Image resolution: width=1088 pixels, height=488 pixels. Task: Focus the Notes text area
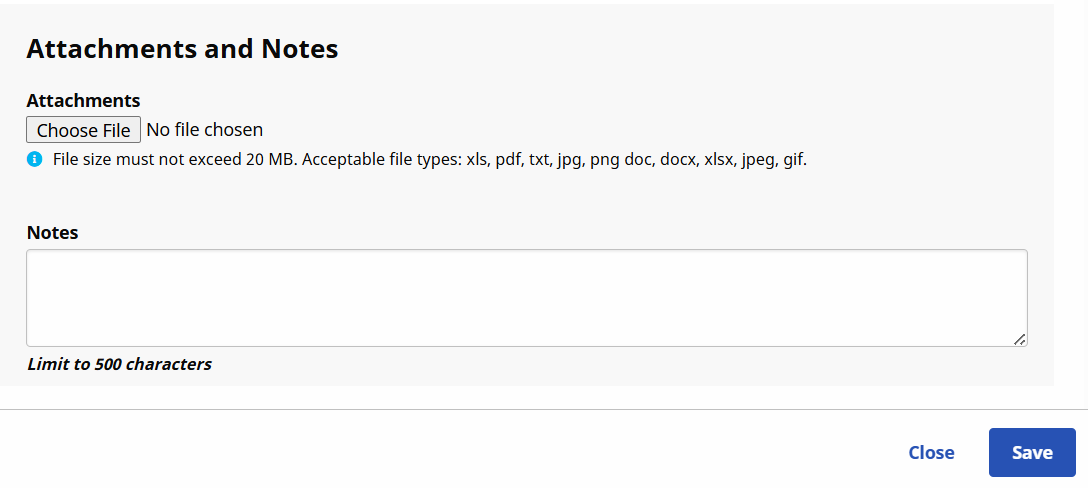(x=526, y=298)
